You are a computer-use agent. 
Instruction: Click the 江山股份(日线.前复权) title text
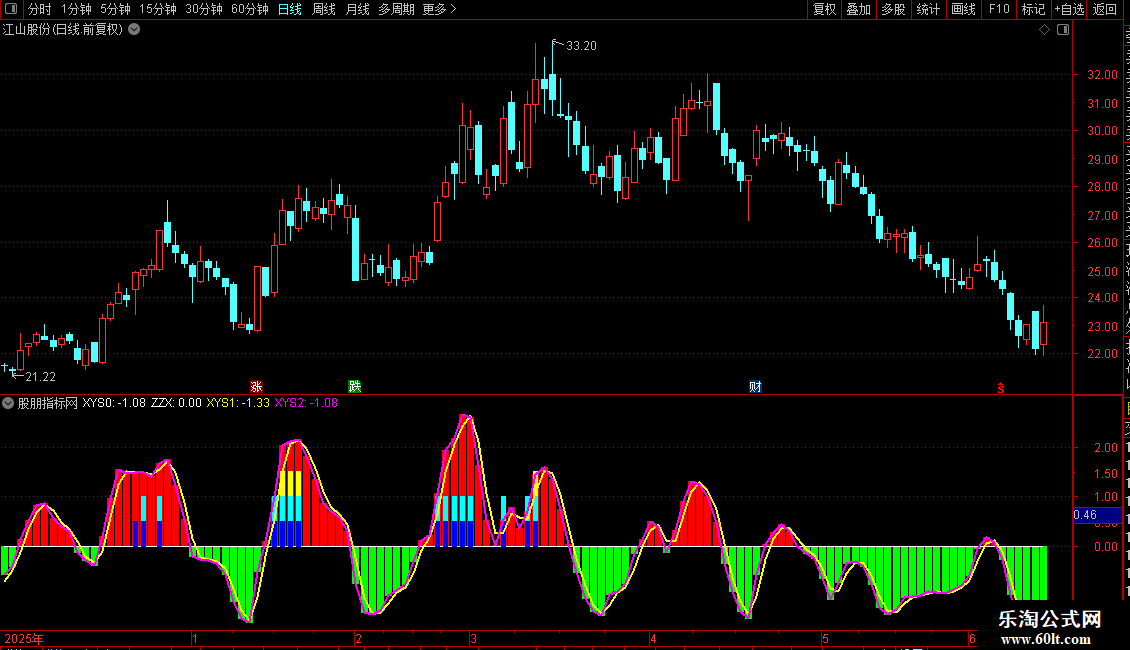coord(63,30)
